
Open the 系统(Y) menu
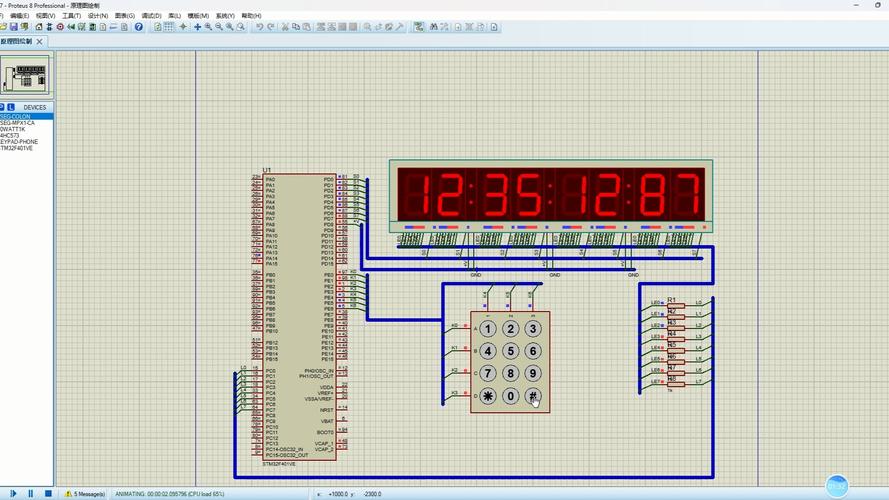coord(225,16)
